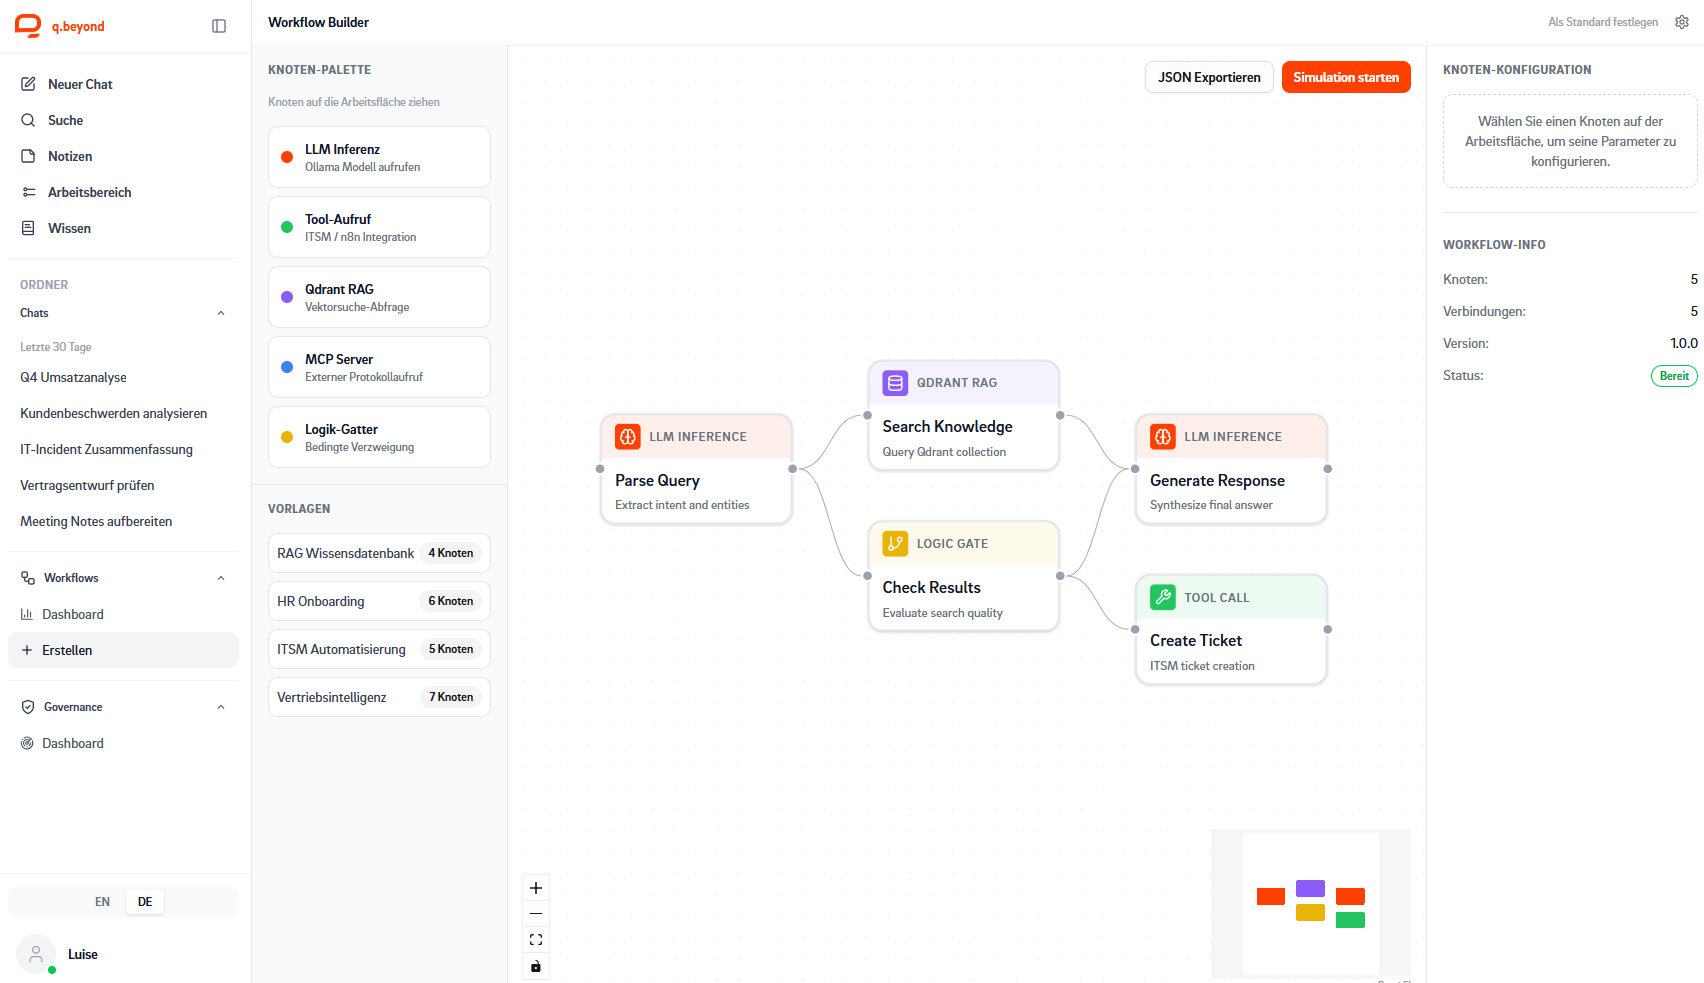This screenshot has width=1704, height=983.
Task: Collapse the sidebar with the panel icon
Action: pos(219,26)
